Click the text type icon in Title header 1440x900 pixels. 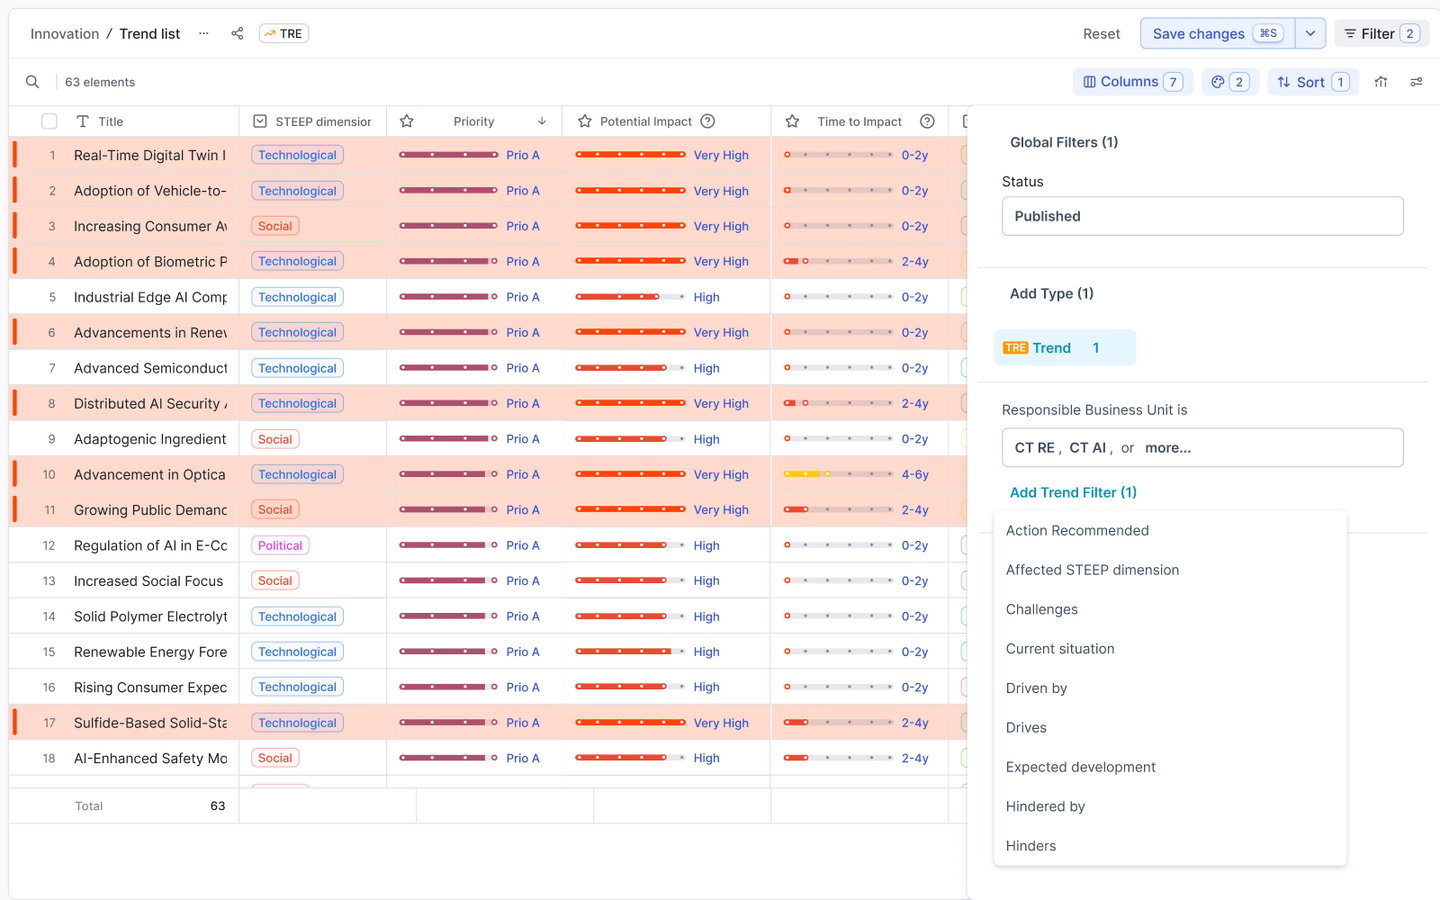[x=83, y=122]
